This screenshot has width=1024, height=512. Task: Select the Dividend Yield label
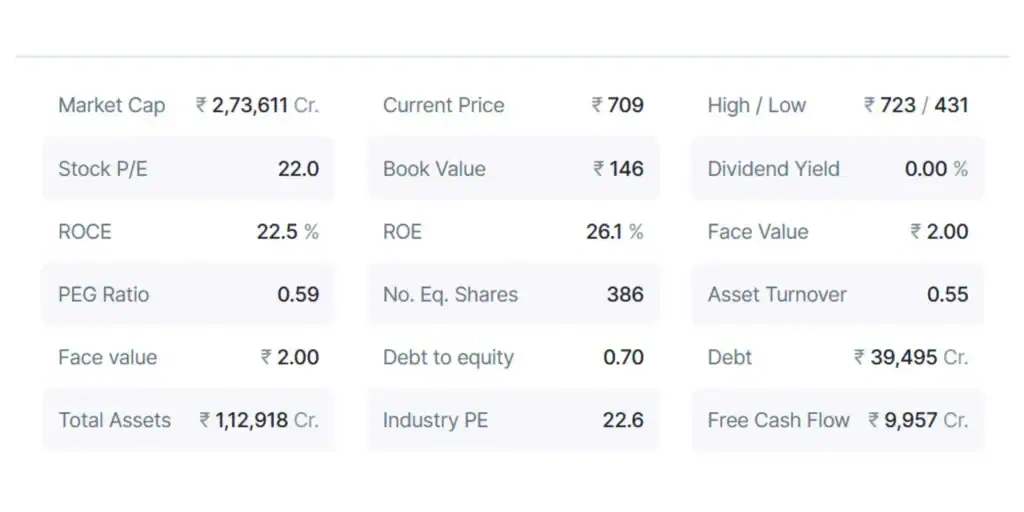tap(774, 169)
